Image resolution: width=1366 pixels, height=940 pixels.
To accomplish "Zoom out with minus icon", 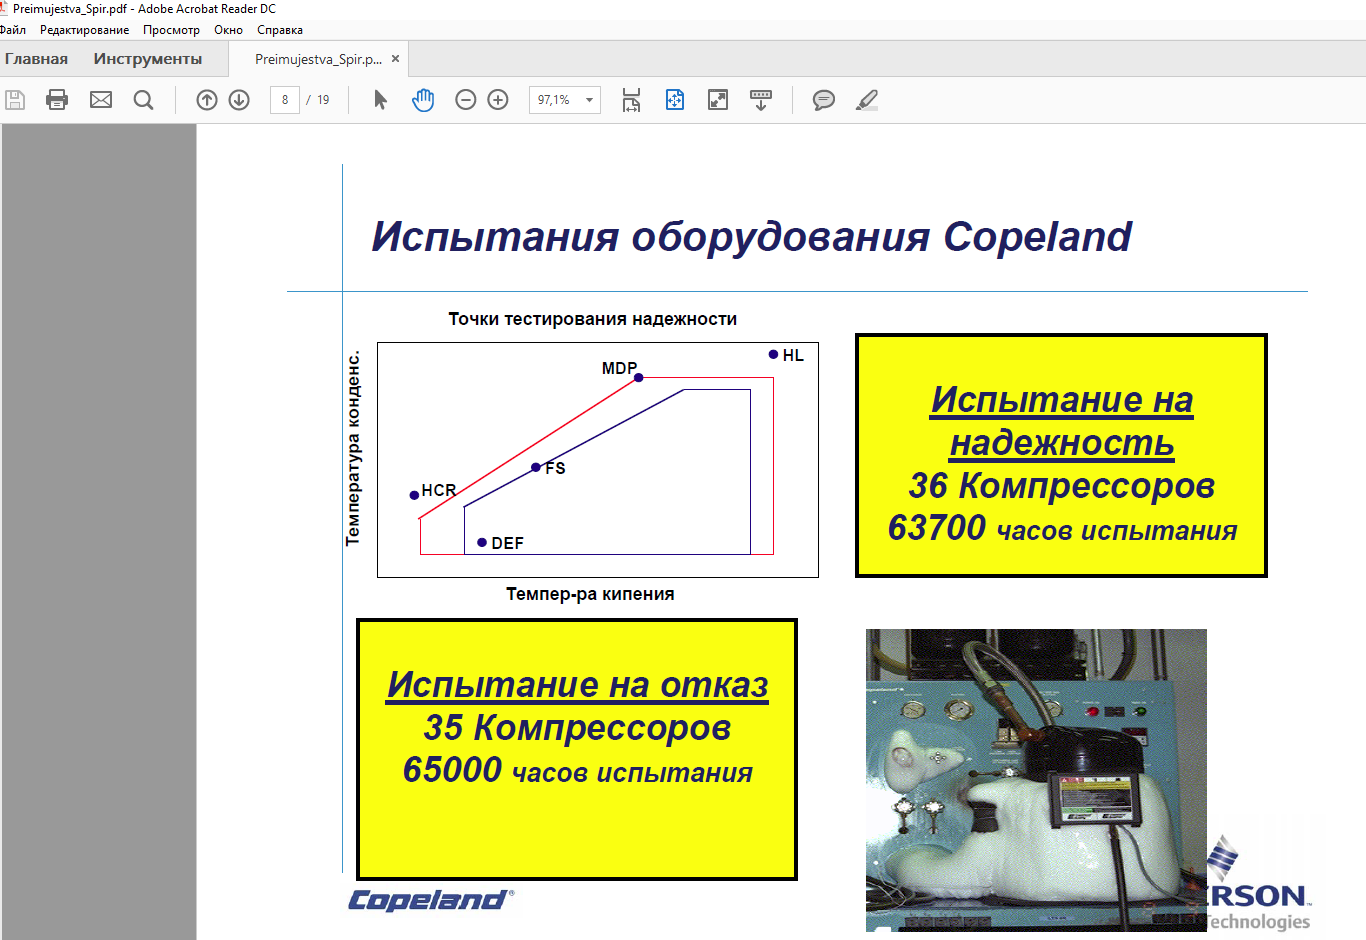I will [x=466, y=100].
